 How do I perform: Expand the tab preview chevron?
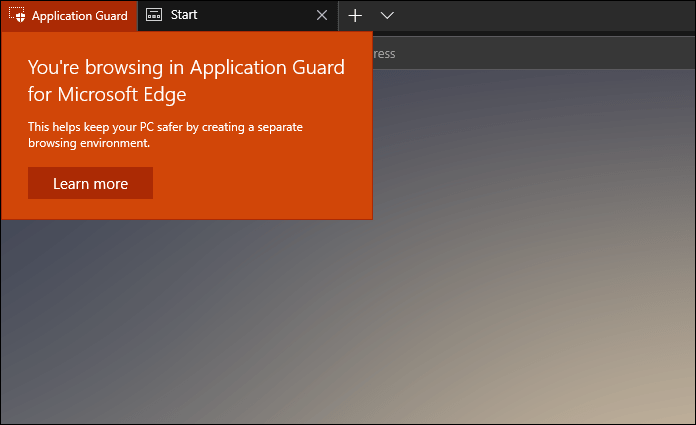click(387, 16)
